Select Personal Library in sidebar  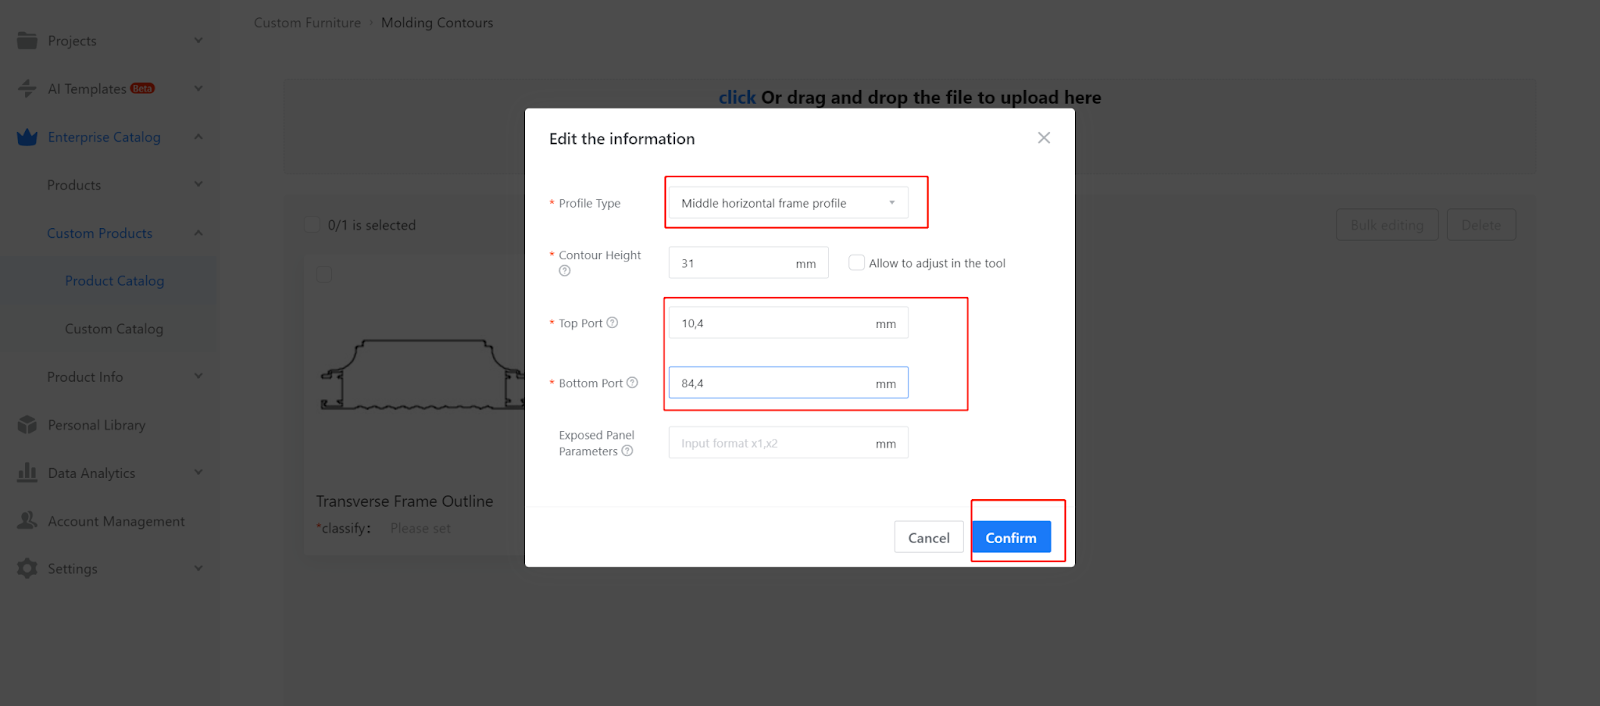click(97, 425)
